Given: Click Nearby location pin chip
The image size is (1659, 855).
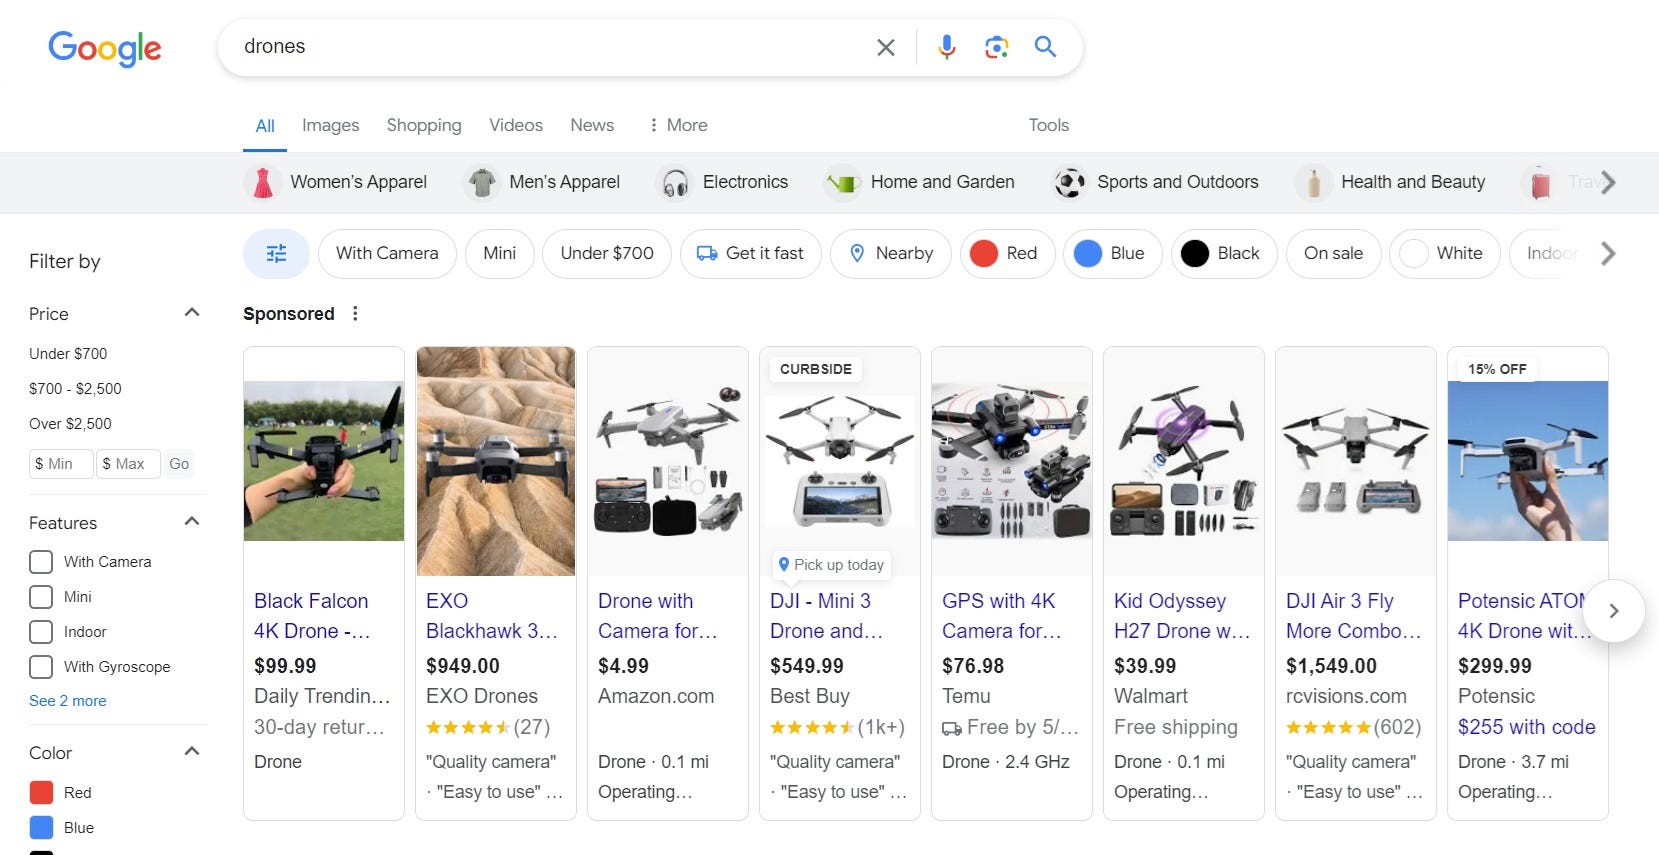Looking at the screenshot, I should 890,253.
